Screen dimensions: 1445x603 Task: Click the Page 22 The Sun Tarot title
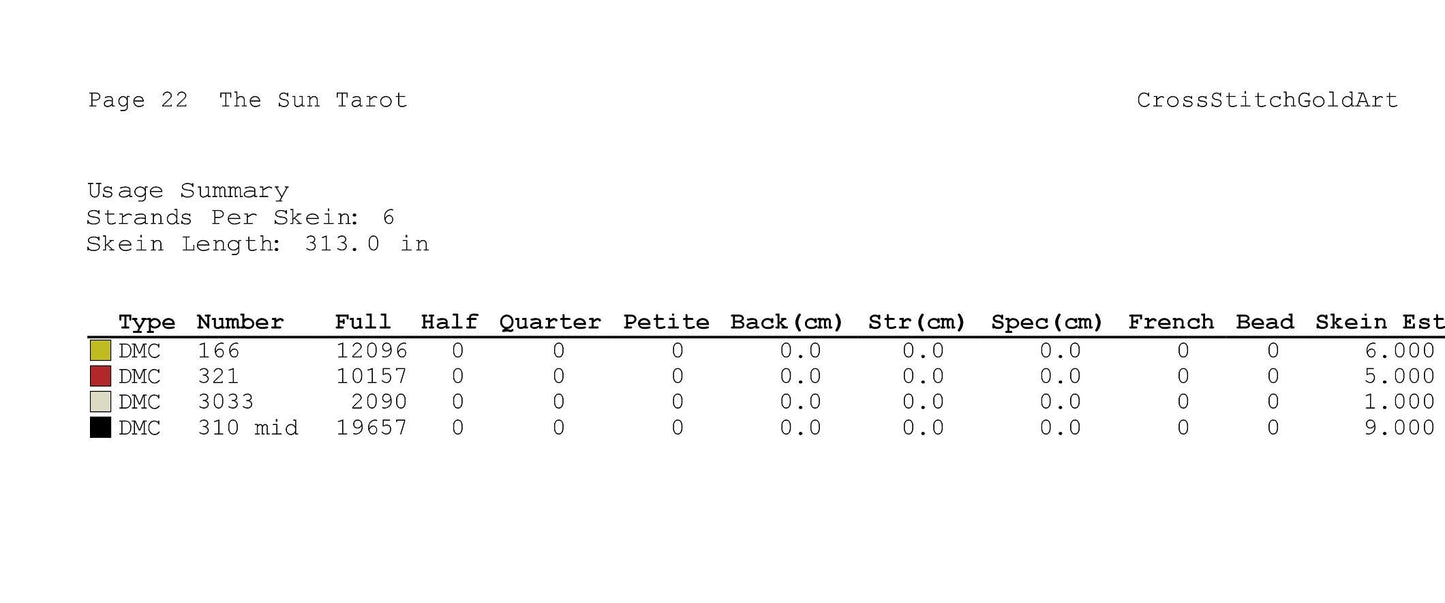(247, 100)
